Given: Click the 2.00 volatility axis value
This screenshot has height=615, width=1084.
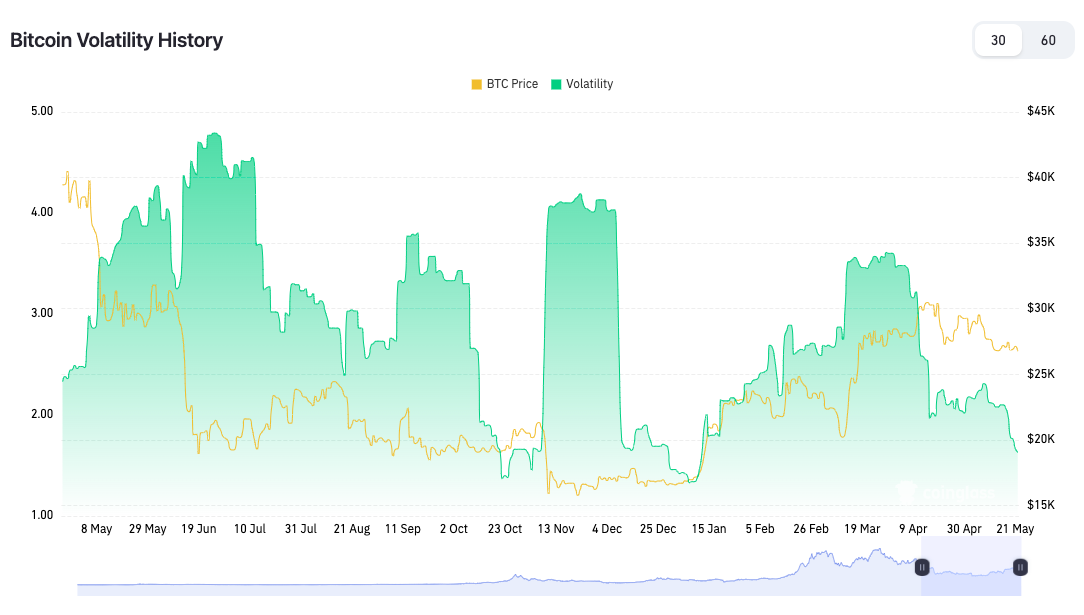Looking at the screenshot, I should tap(41, 414).
